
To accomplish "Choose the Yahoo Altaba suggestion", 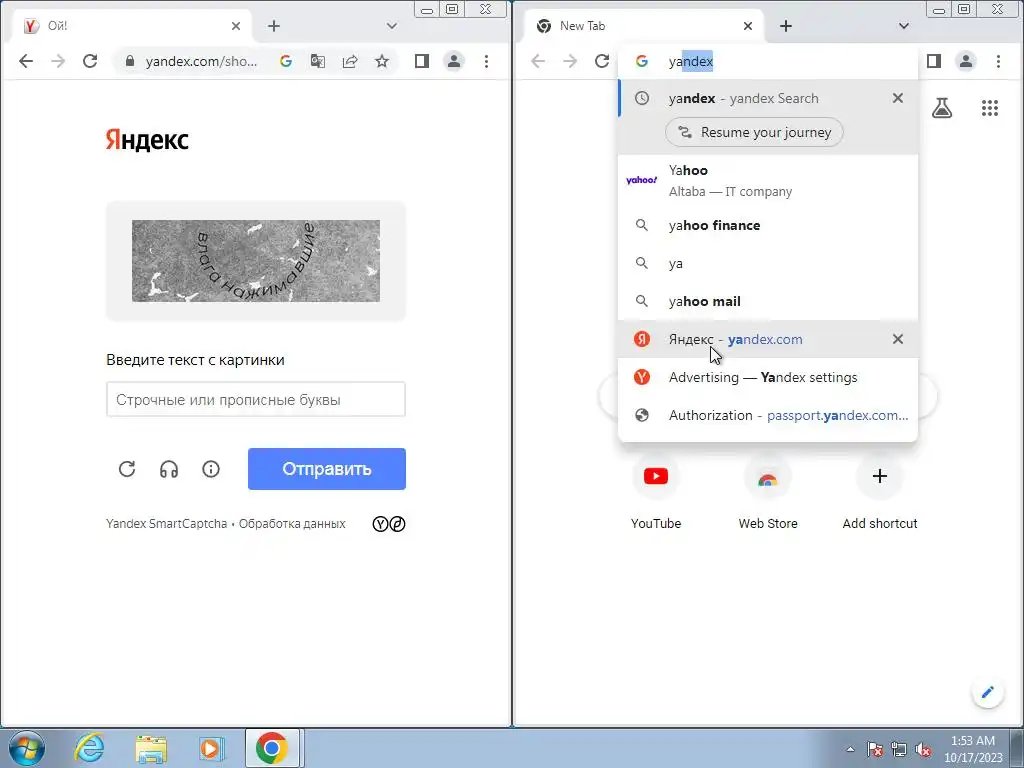I will (x=768, y=180).
